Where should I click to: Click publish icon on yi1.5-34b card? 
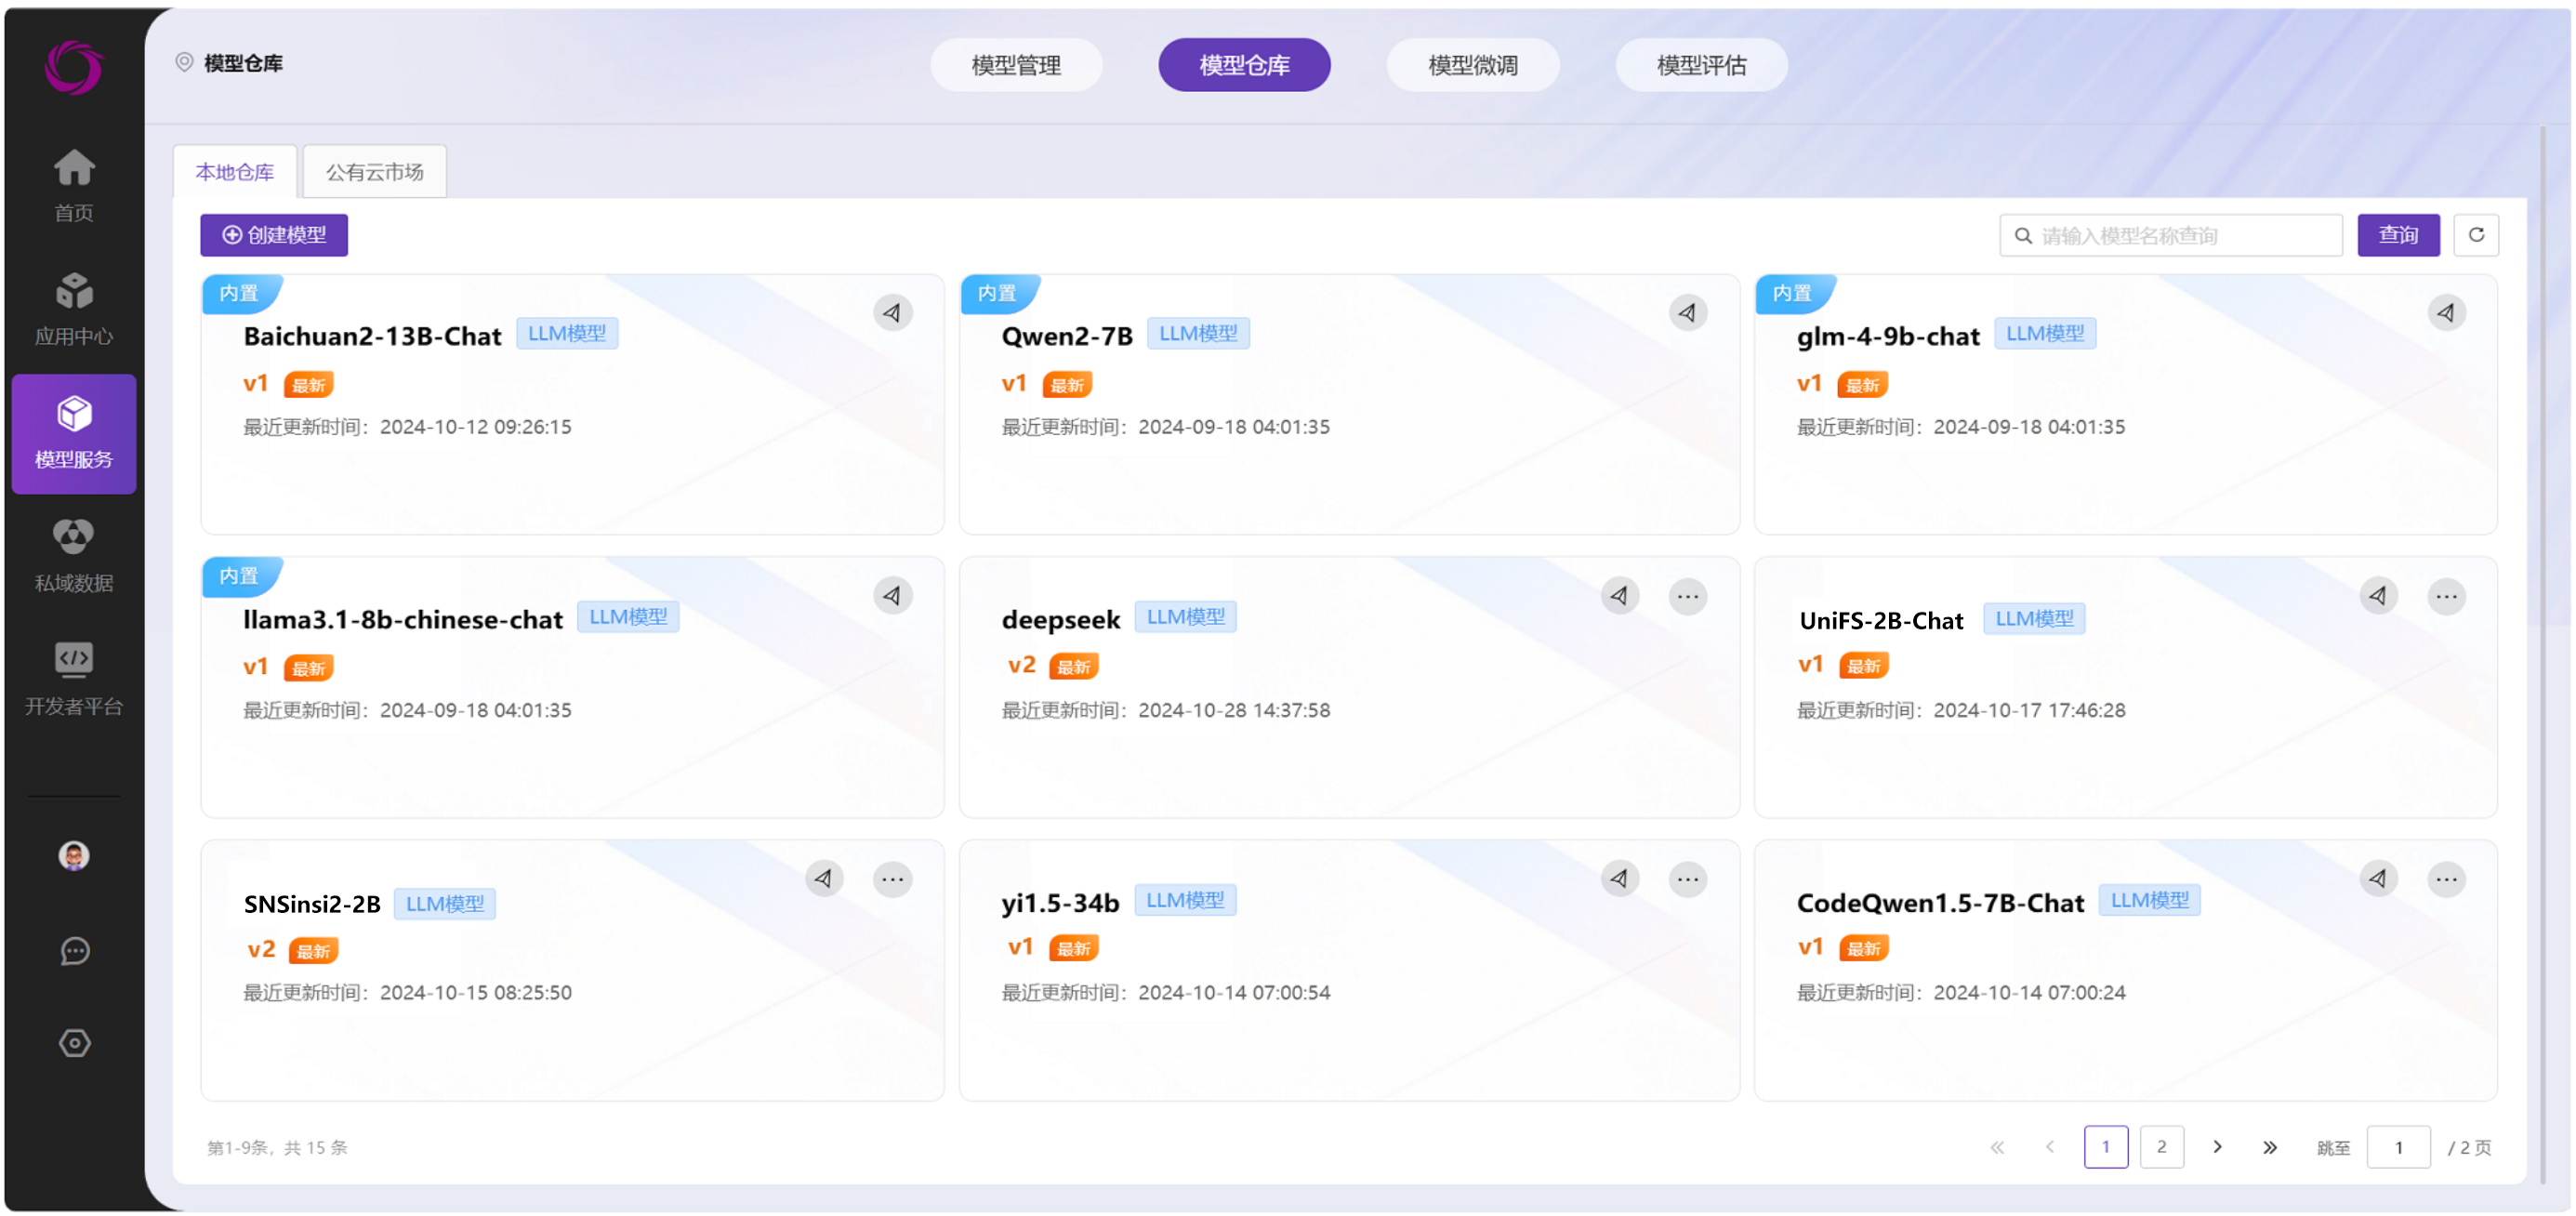(x=1619, y=879)
